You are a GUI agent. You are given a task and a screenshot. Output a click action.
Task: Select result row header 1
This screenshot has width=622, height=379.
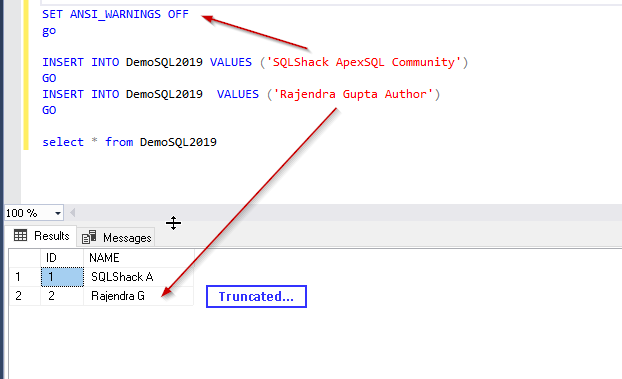25,277
